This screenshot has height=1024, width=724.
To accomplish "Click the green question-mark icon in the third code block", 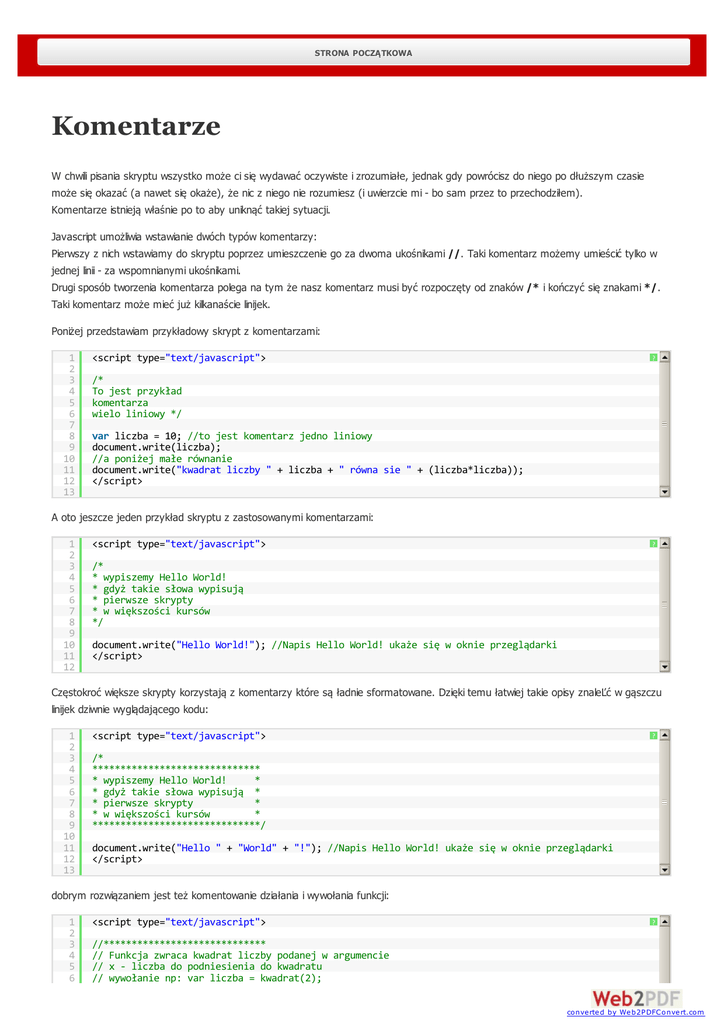I will [653, 735].
